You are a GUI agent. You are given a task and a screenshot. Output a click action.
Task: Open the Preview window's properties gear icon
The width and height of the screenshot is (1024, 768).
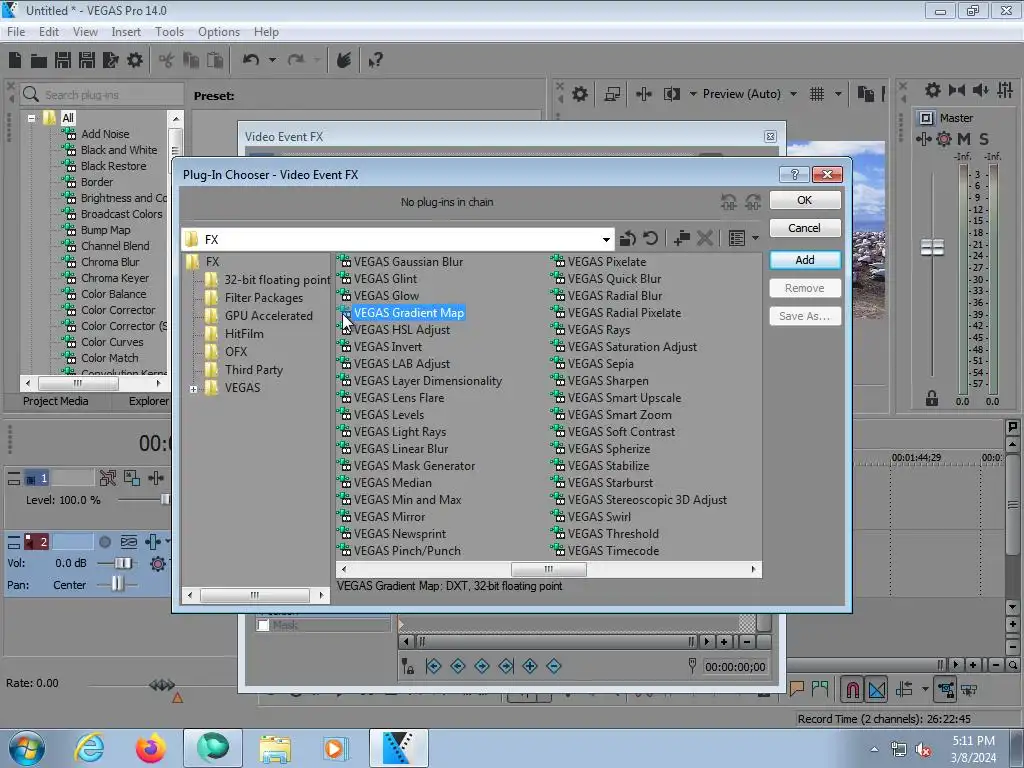coord(579,94)
